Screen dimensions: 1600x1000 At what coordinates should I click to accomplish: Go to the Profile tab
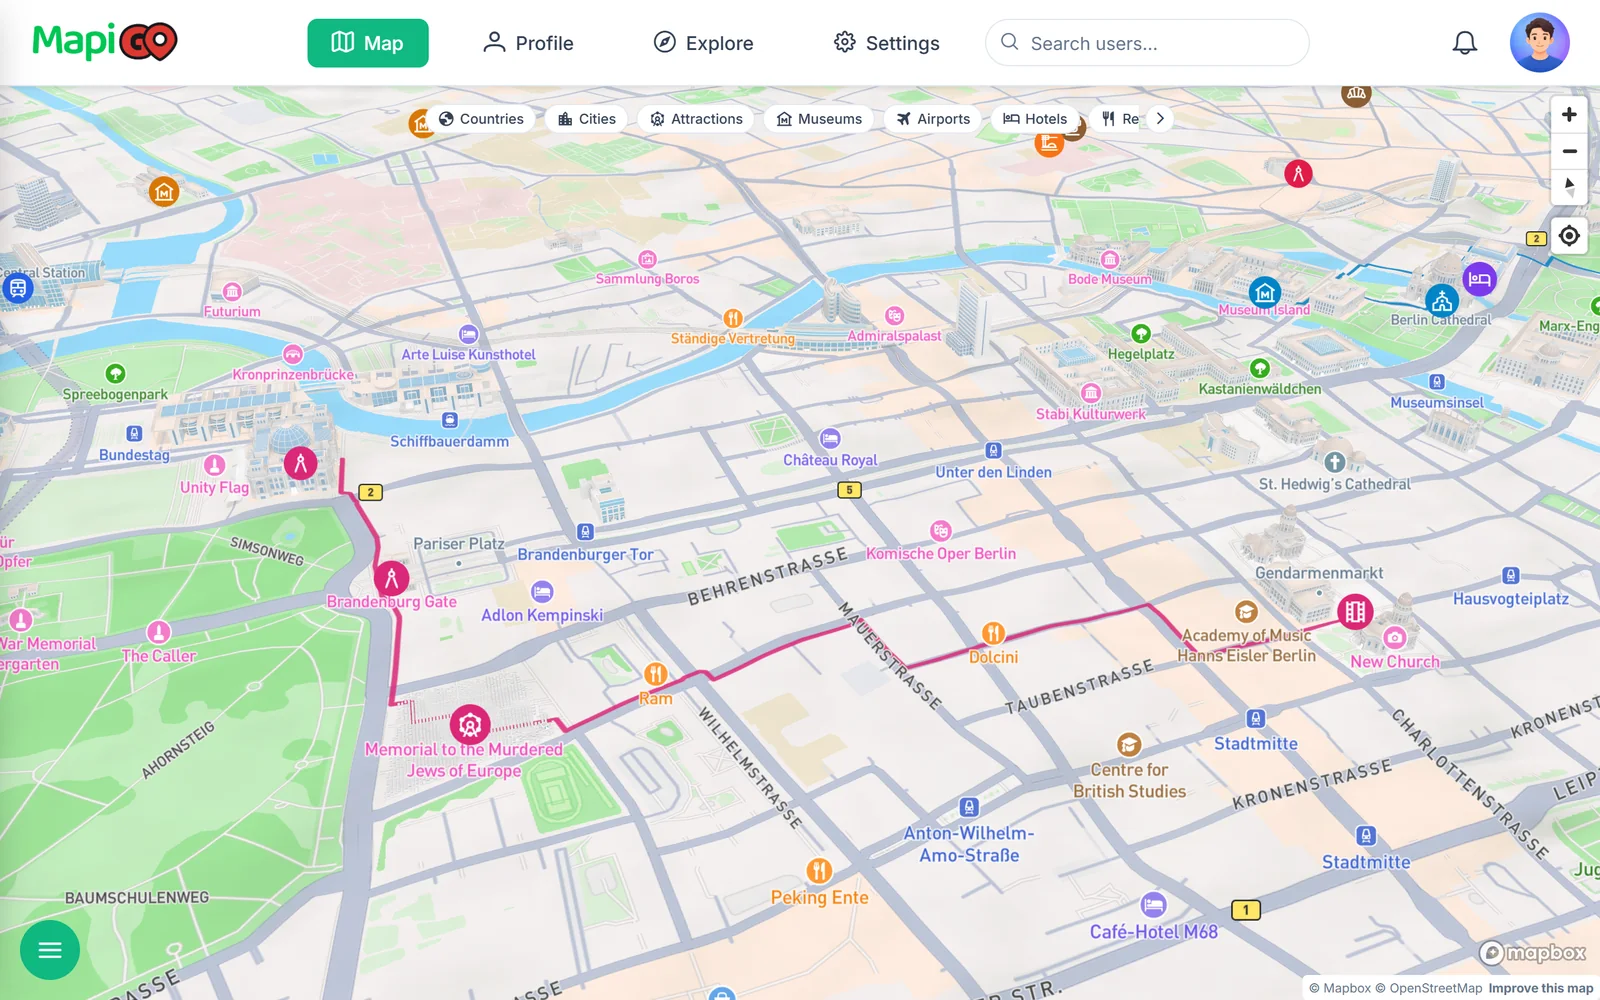pos(528,43)
